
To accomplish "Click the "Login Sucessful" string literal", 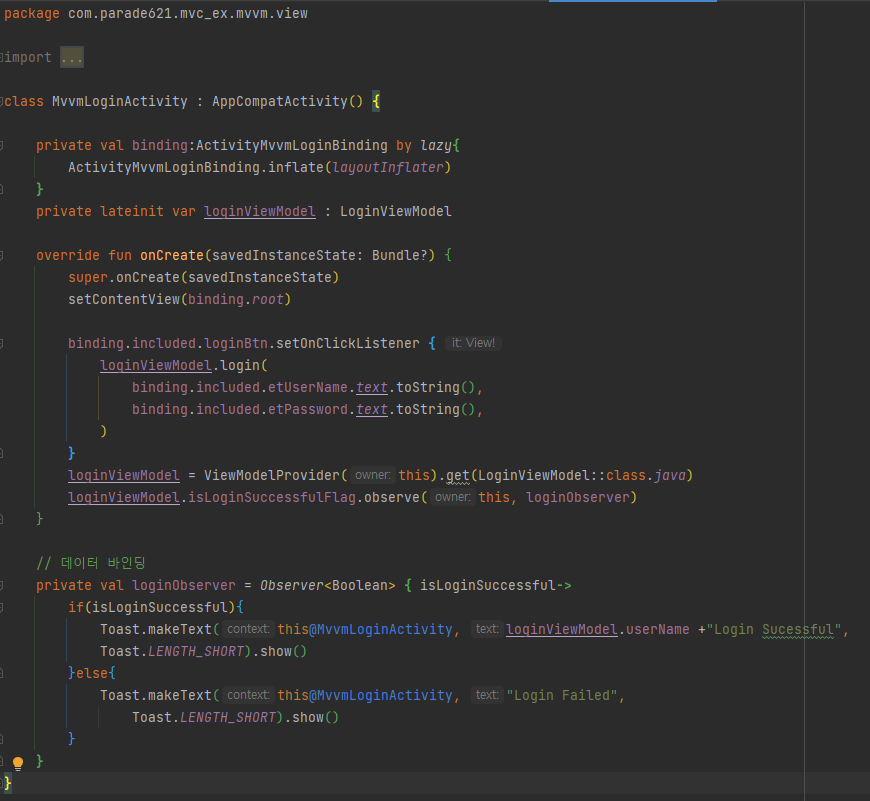I will click(773, 630).
